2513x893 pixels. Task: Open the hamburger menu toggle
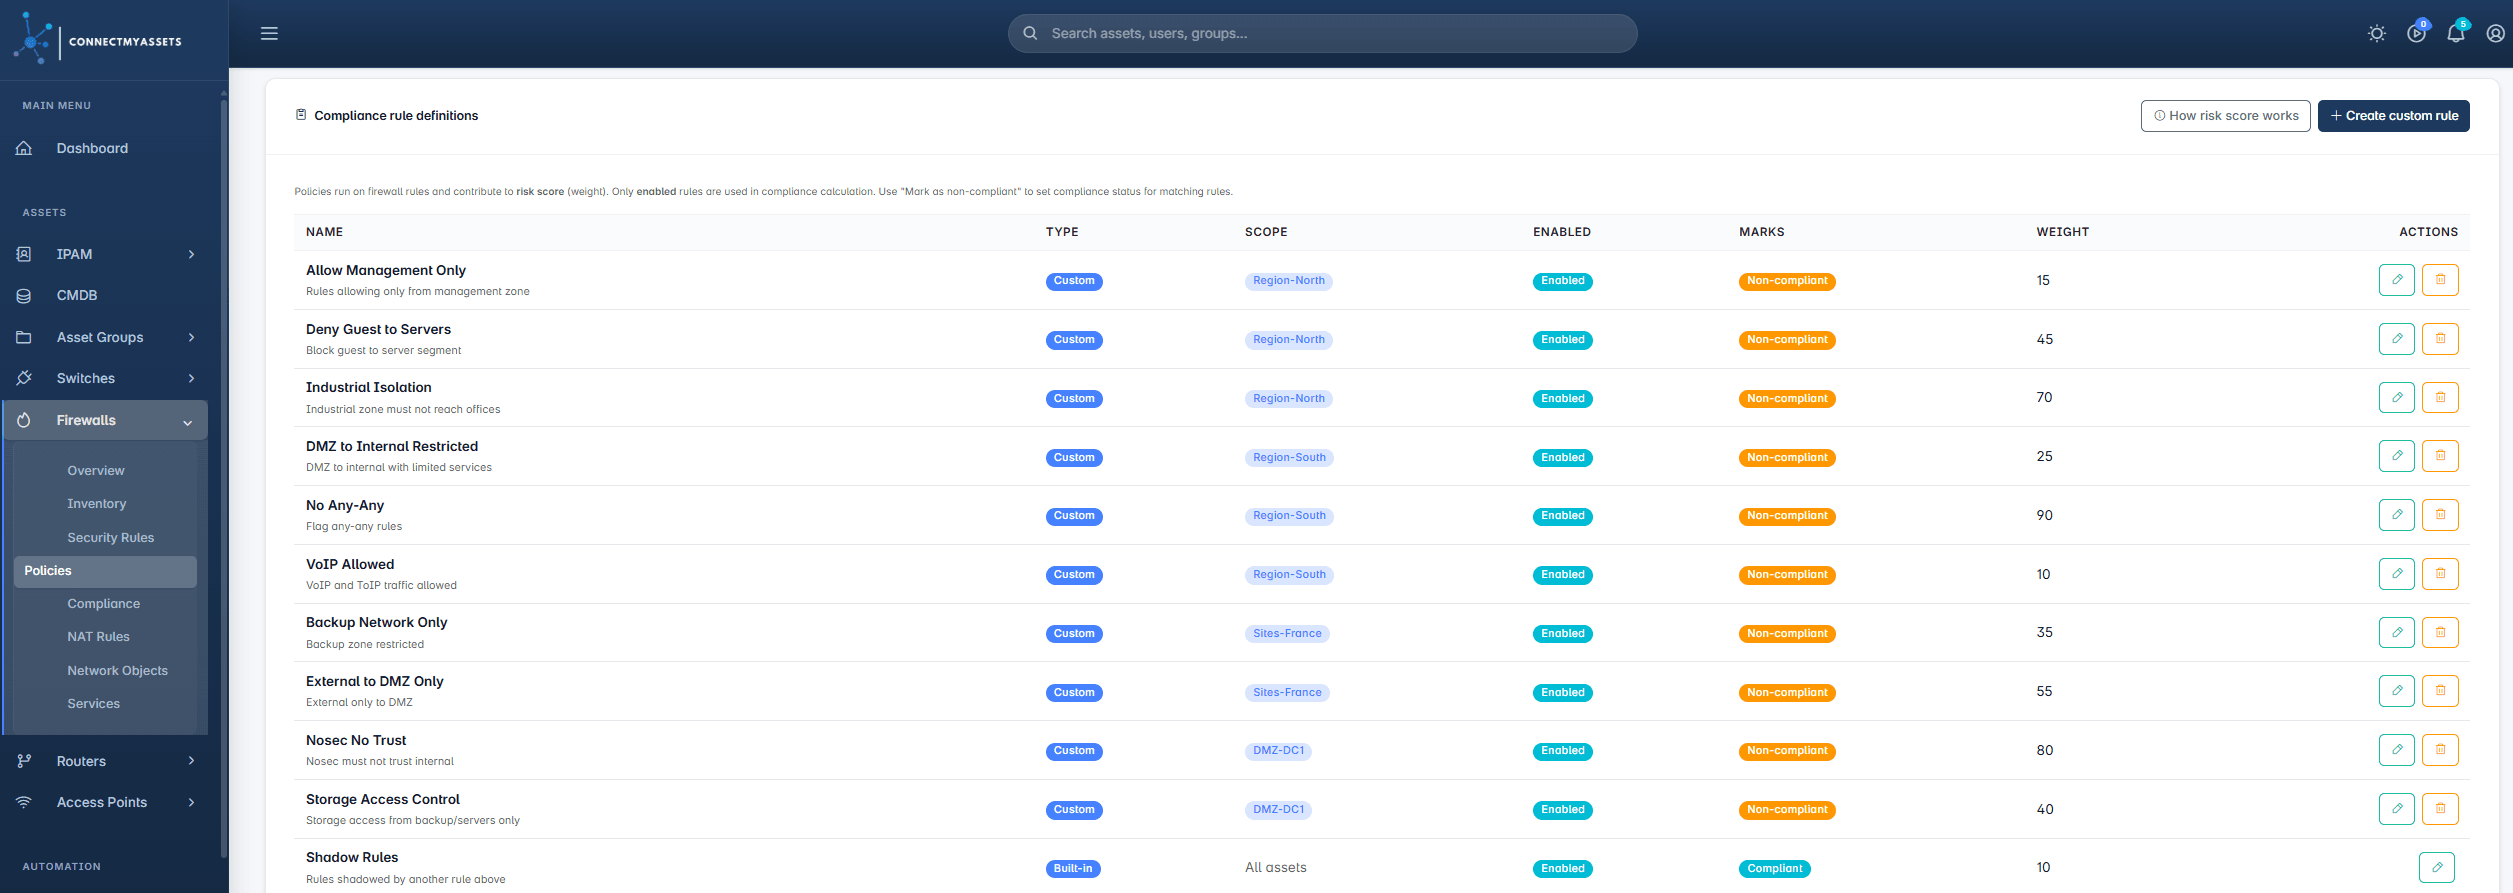point(269,33)
